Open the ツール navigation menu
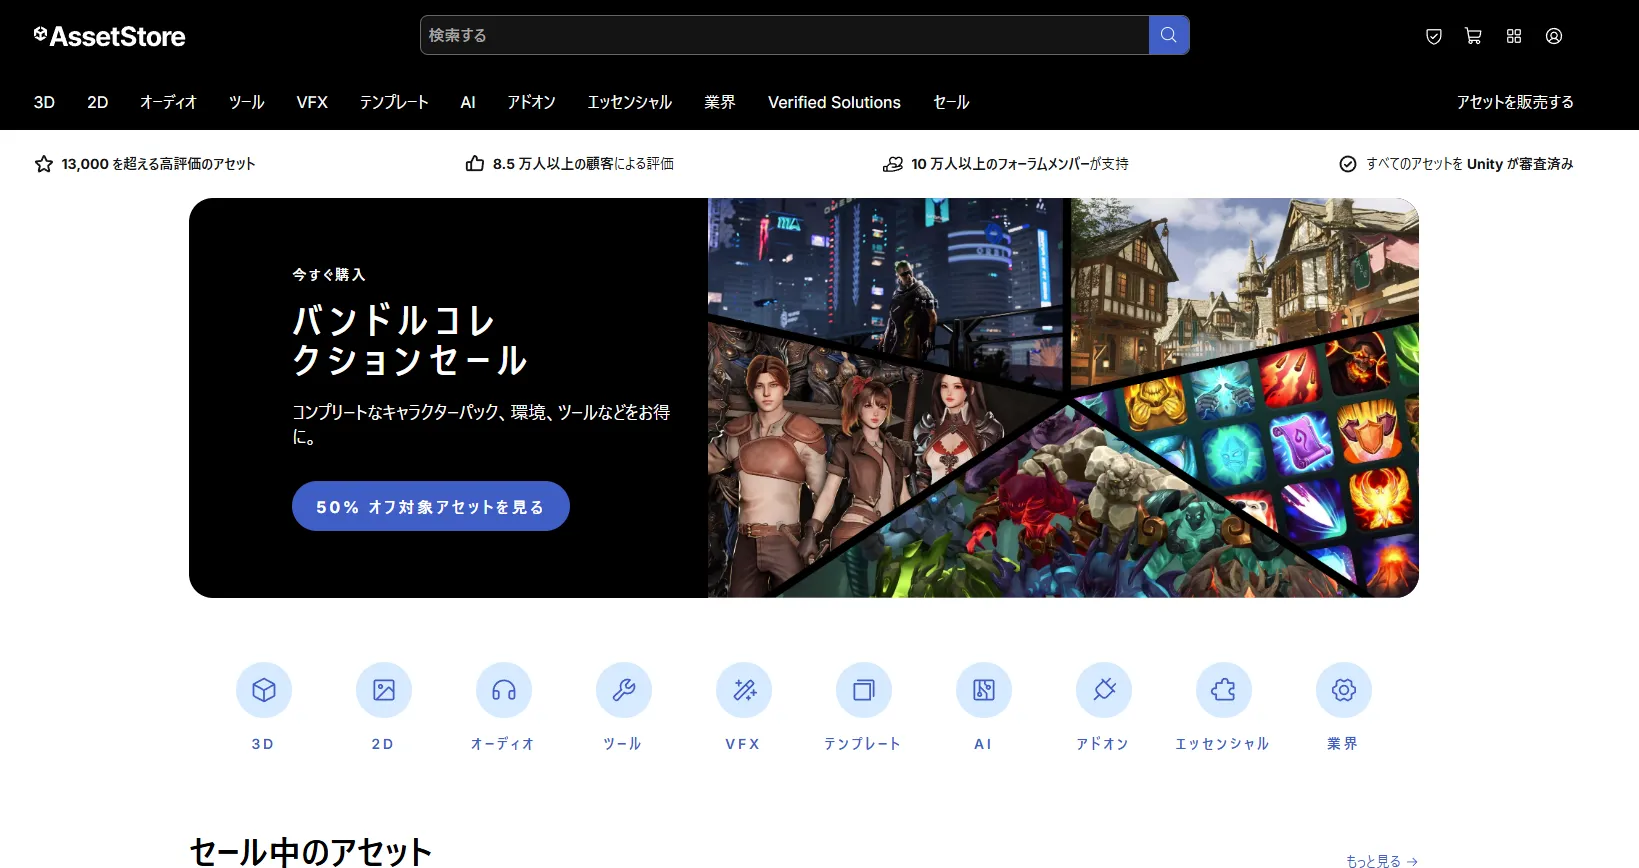1639x868 pixels. point(246,102)
